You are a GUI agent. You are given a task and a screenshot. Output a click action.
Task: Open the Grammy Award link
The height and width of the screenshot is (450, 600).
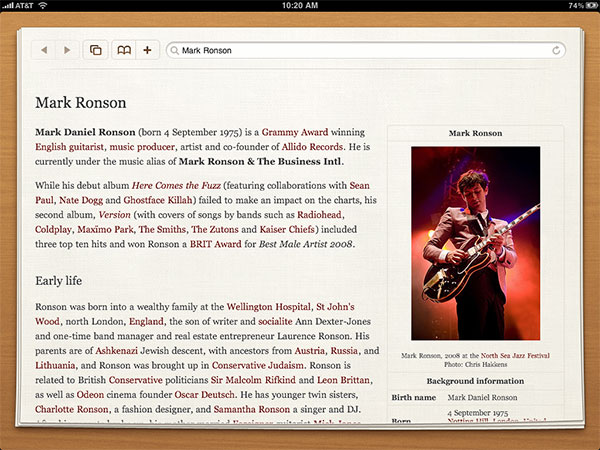coord(295,132)
